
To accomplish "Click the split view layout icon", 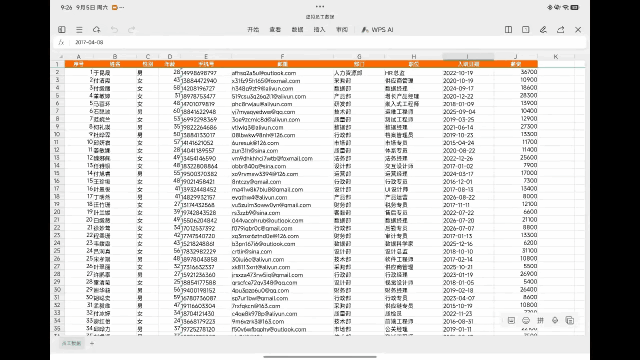I will click(508, 29).
